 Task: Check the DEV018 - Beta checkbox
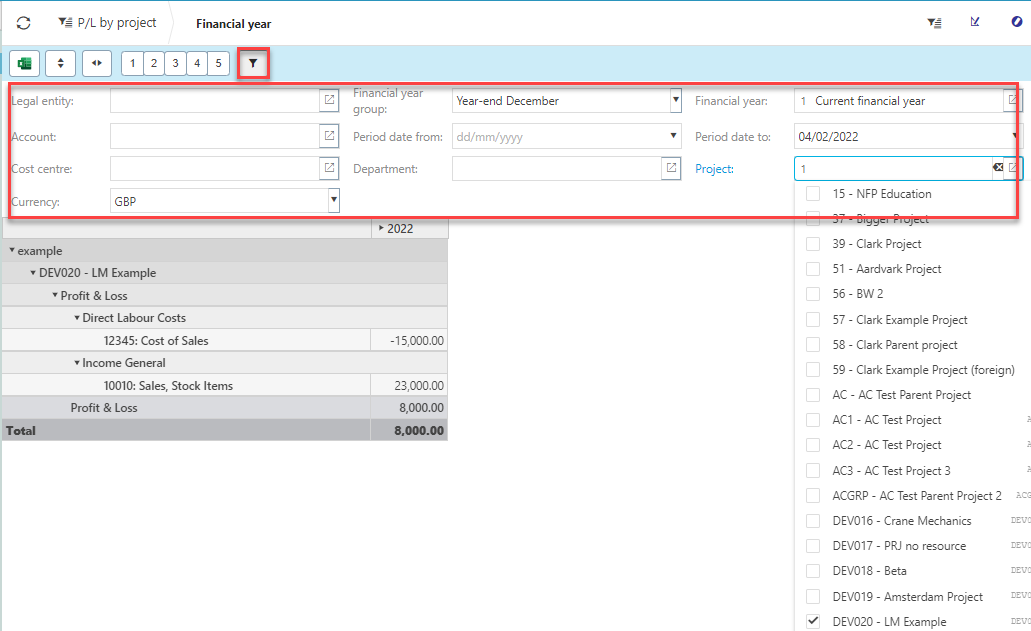pyautogui.click(x=813, y=571)
